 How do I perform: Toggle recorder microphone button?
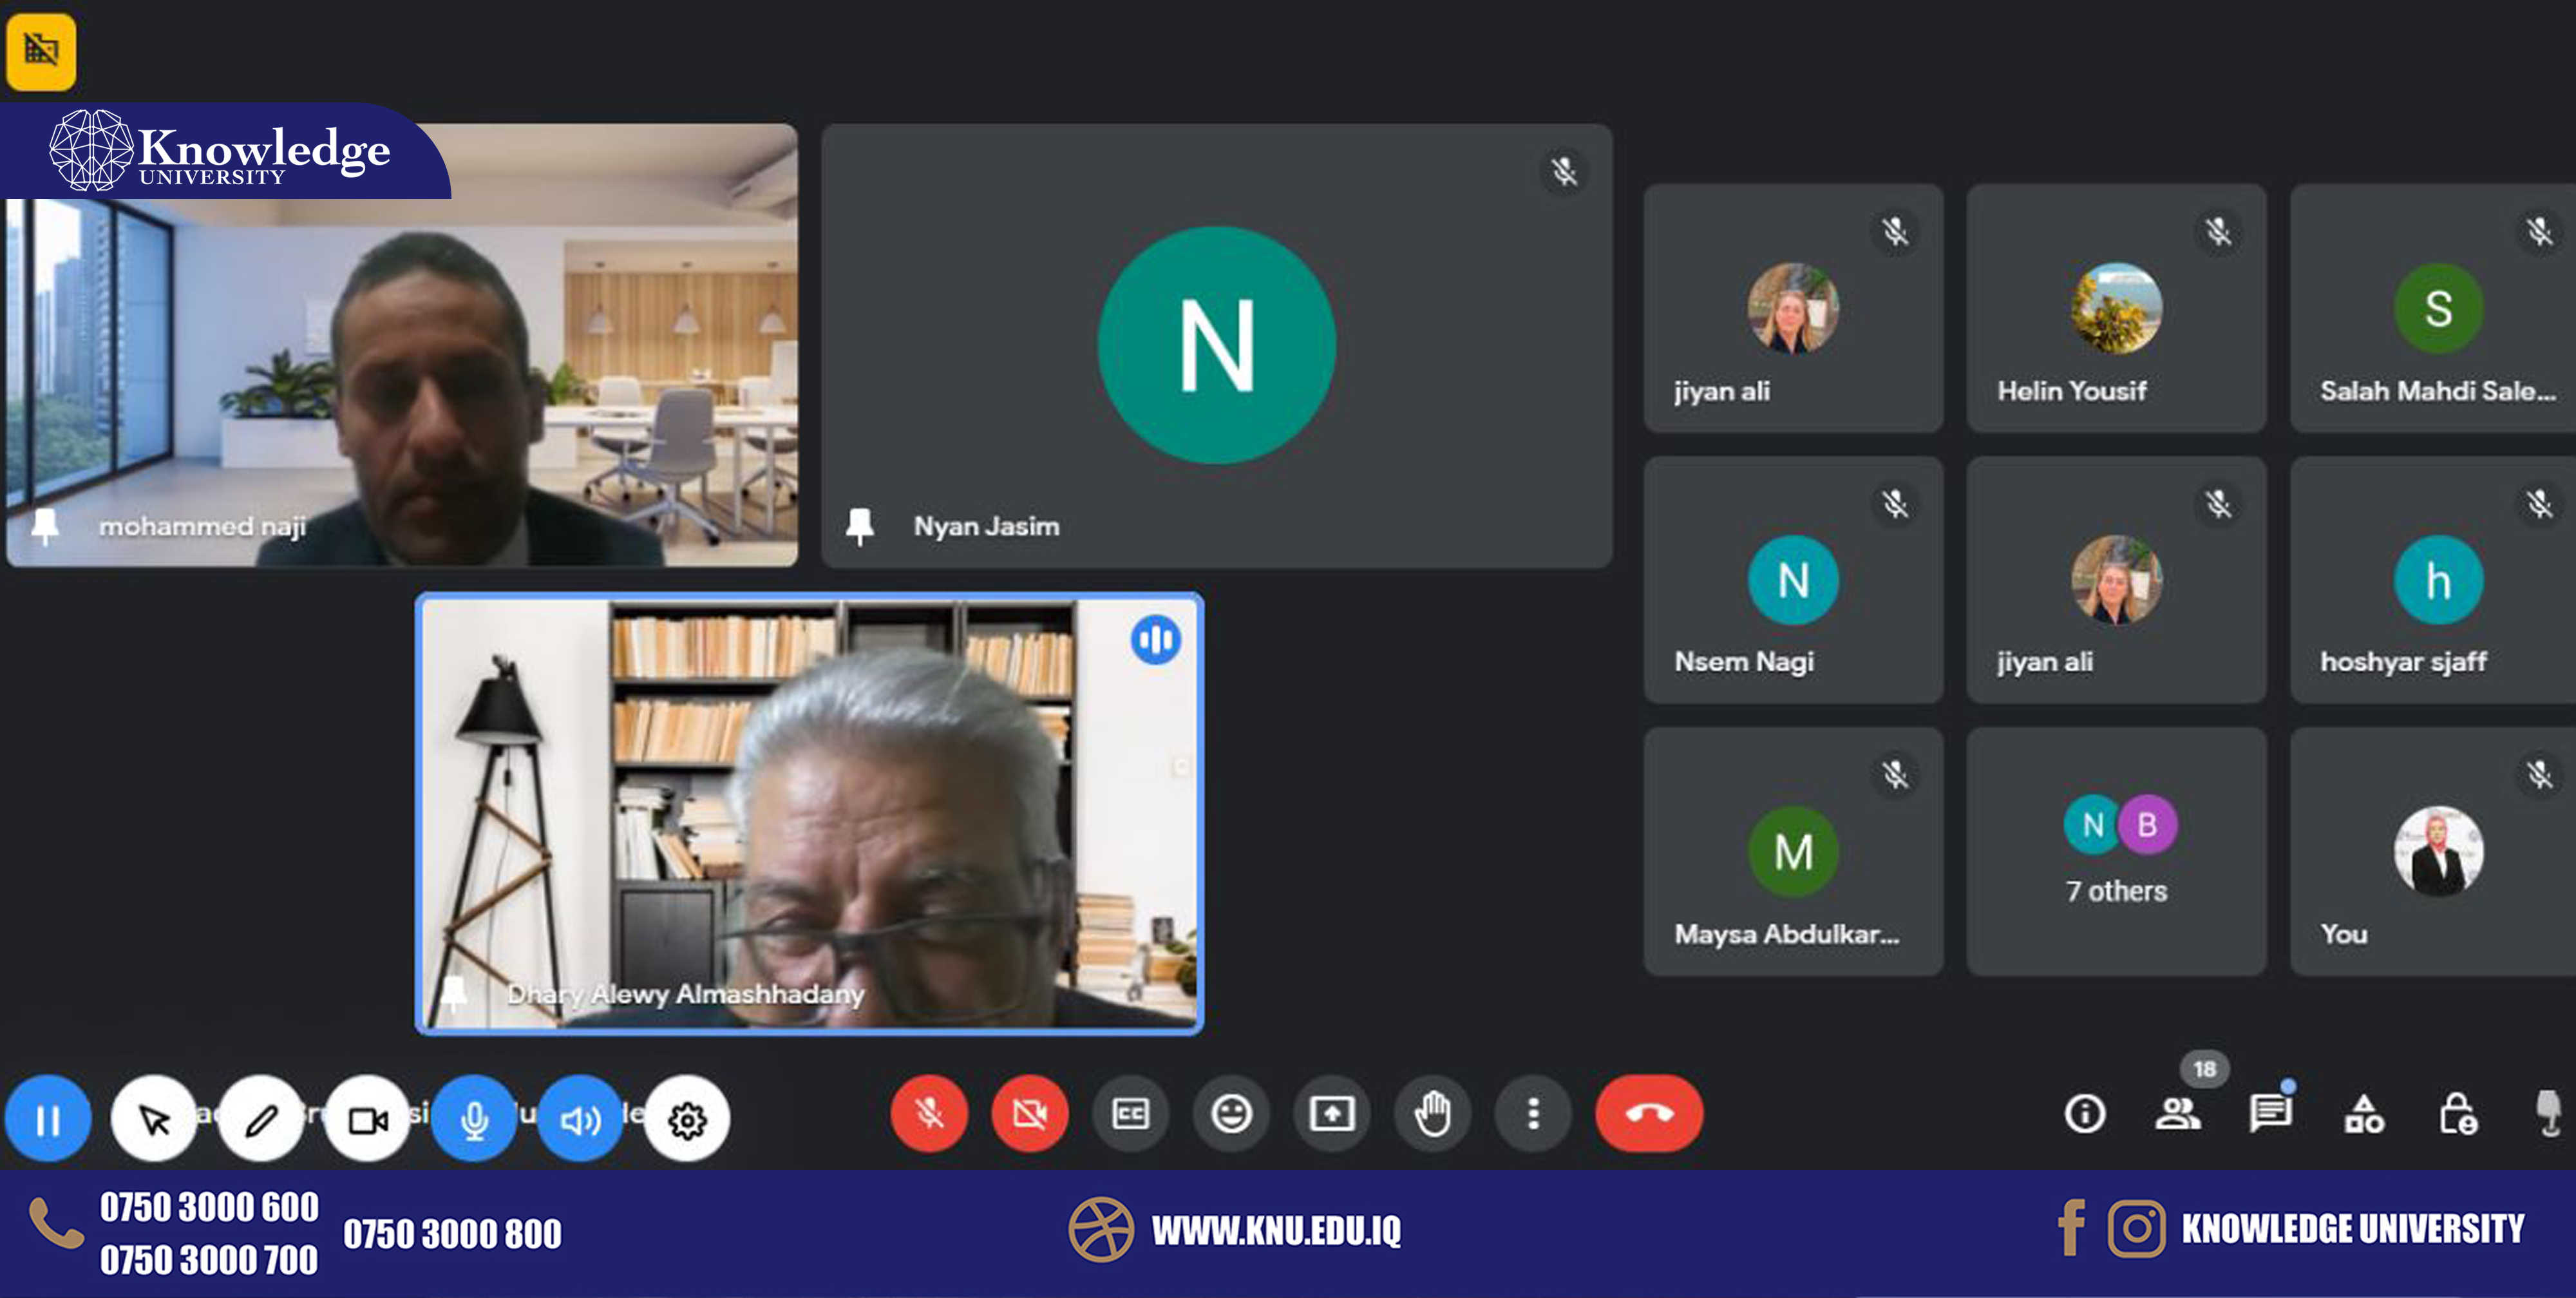474,1119
